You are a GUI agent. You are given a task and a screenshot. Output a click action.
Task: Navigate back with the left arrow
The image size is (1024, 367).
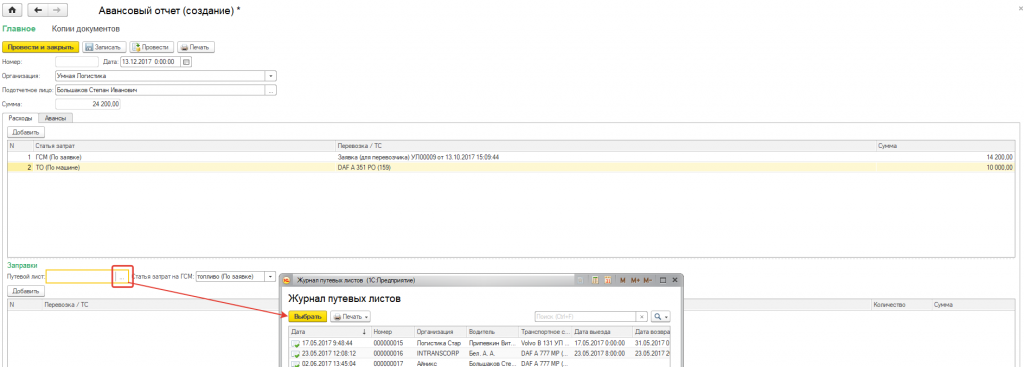[x=37, y=10]
